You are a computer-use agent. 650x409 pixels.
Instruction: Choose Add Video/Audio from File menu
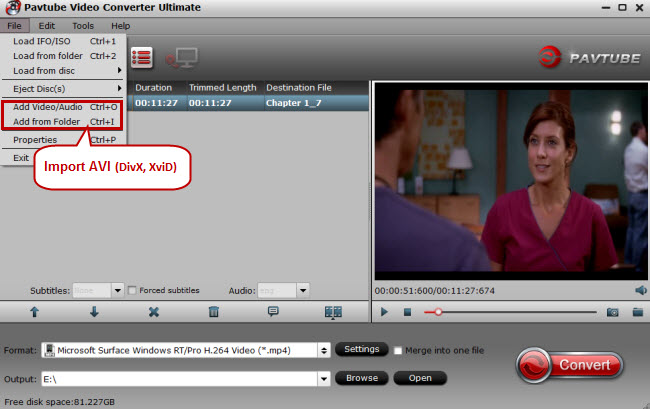click(64, 107)
